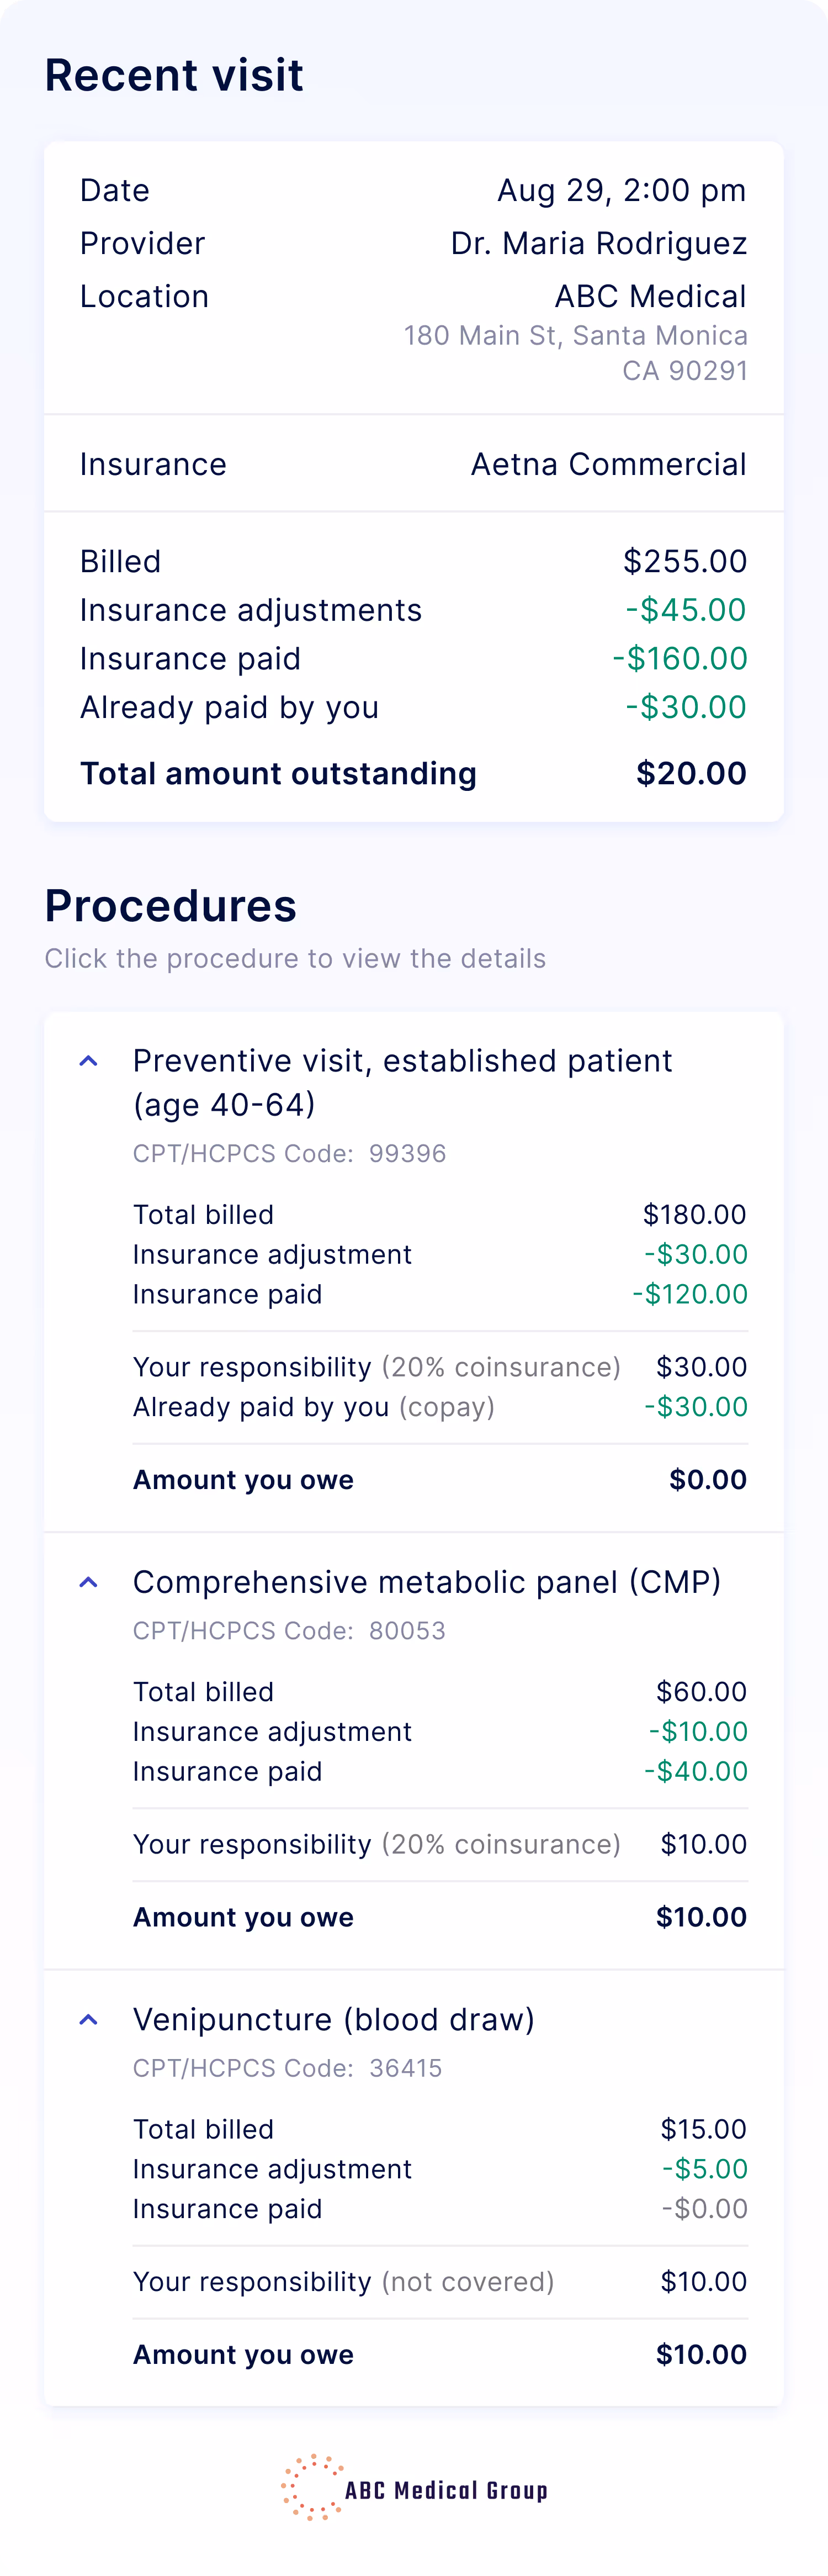Click the $20.00 total amount outstanding

[x=691, y=773]
